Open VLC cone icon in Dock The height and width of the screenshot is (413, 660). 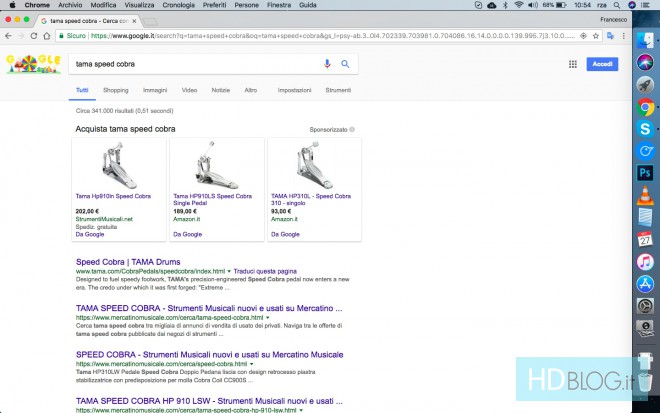[645, 195]
